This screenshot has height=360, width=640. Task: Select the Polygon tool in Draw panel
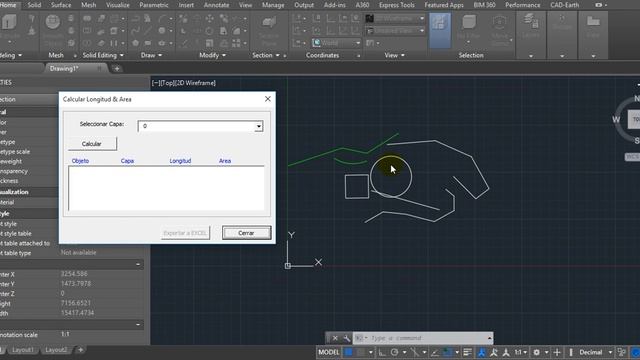136,43
